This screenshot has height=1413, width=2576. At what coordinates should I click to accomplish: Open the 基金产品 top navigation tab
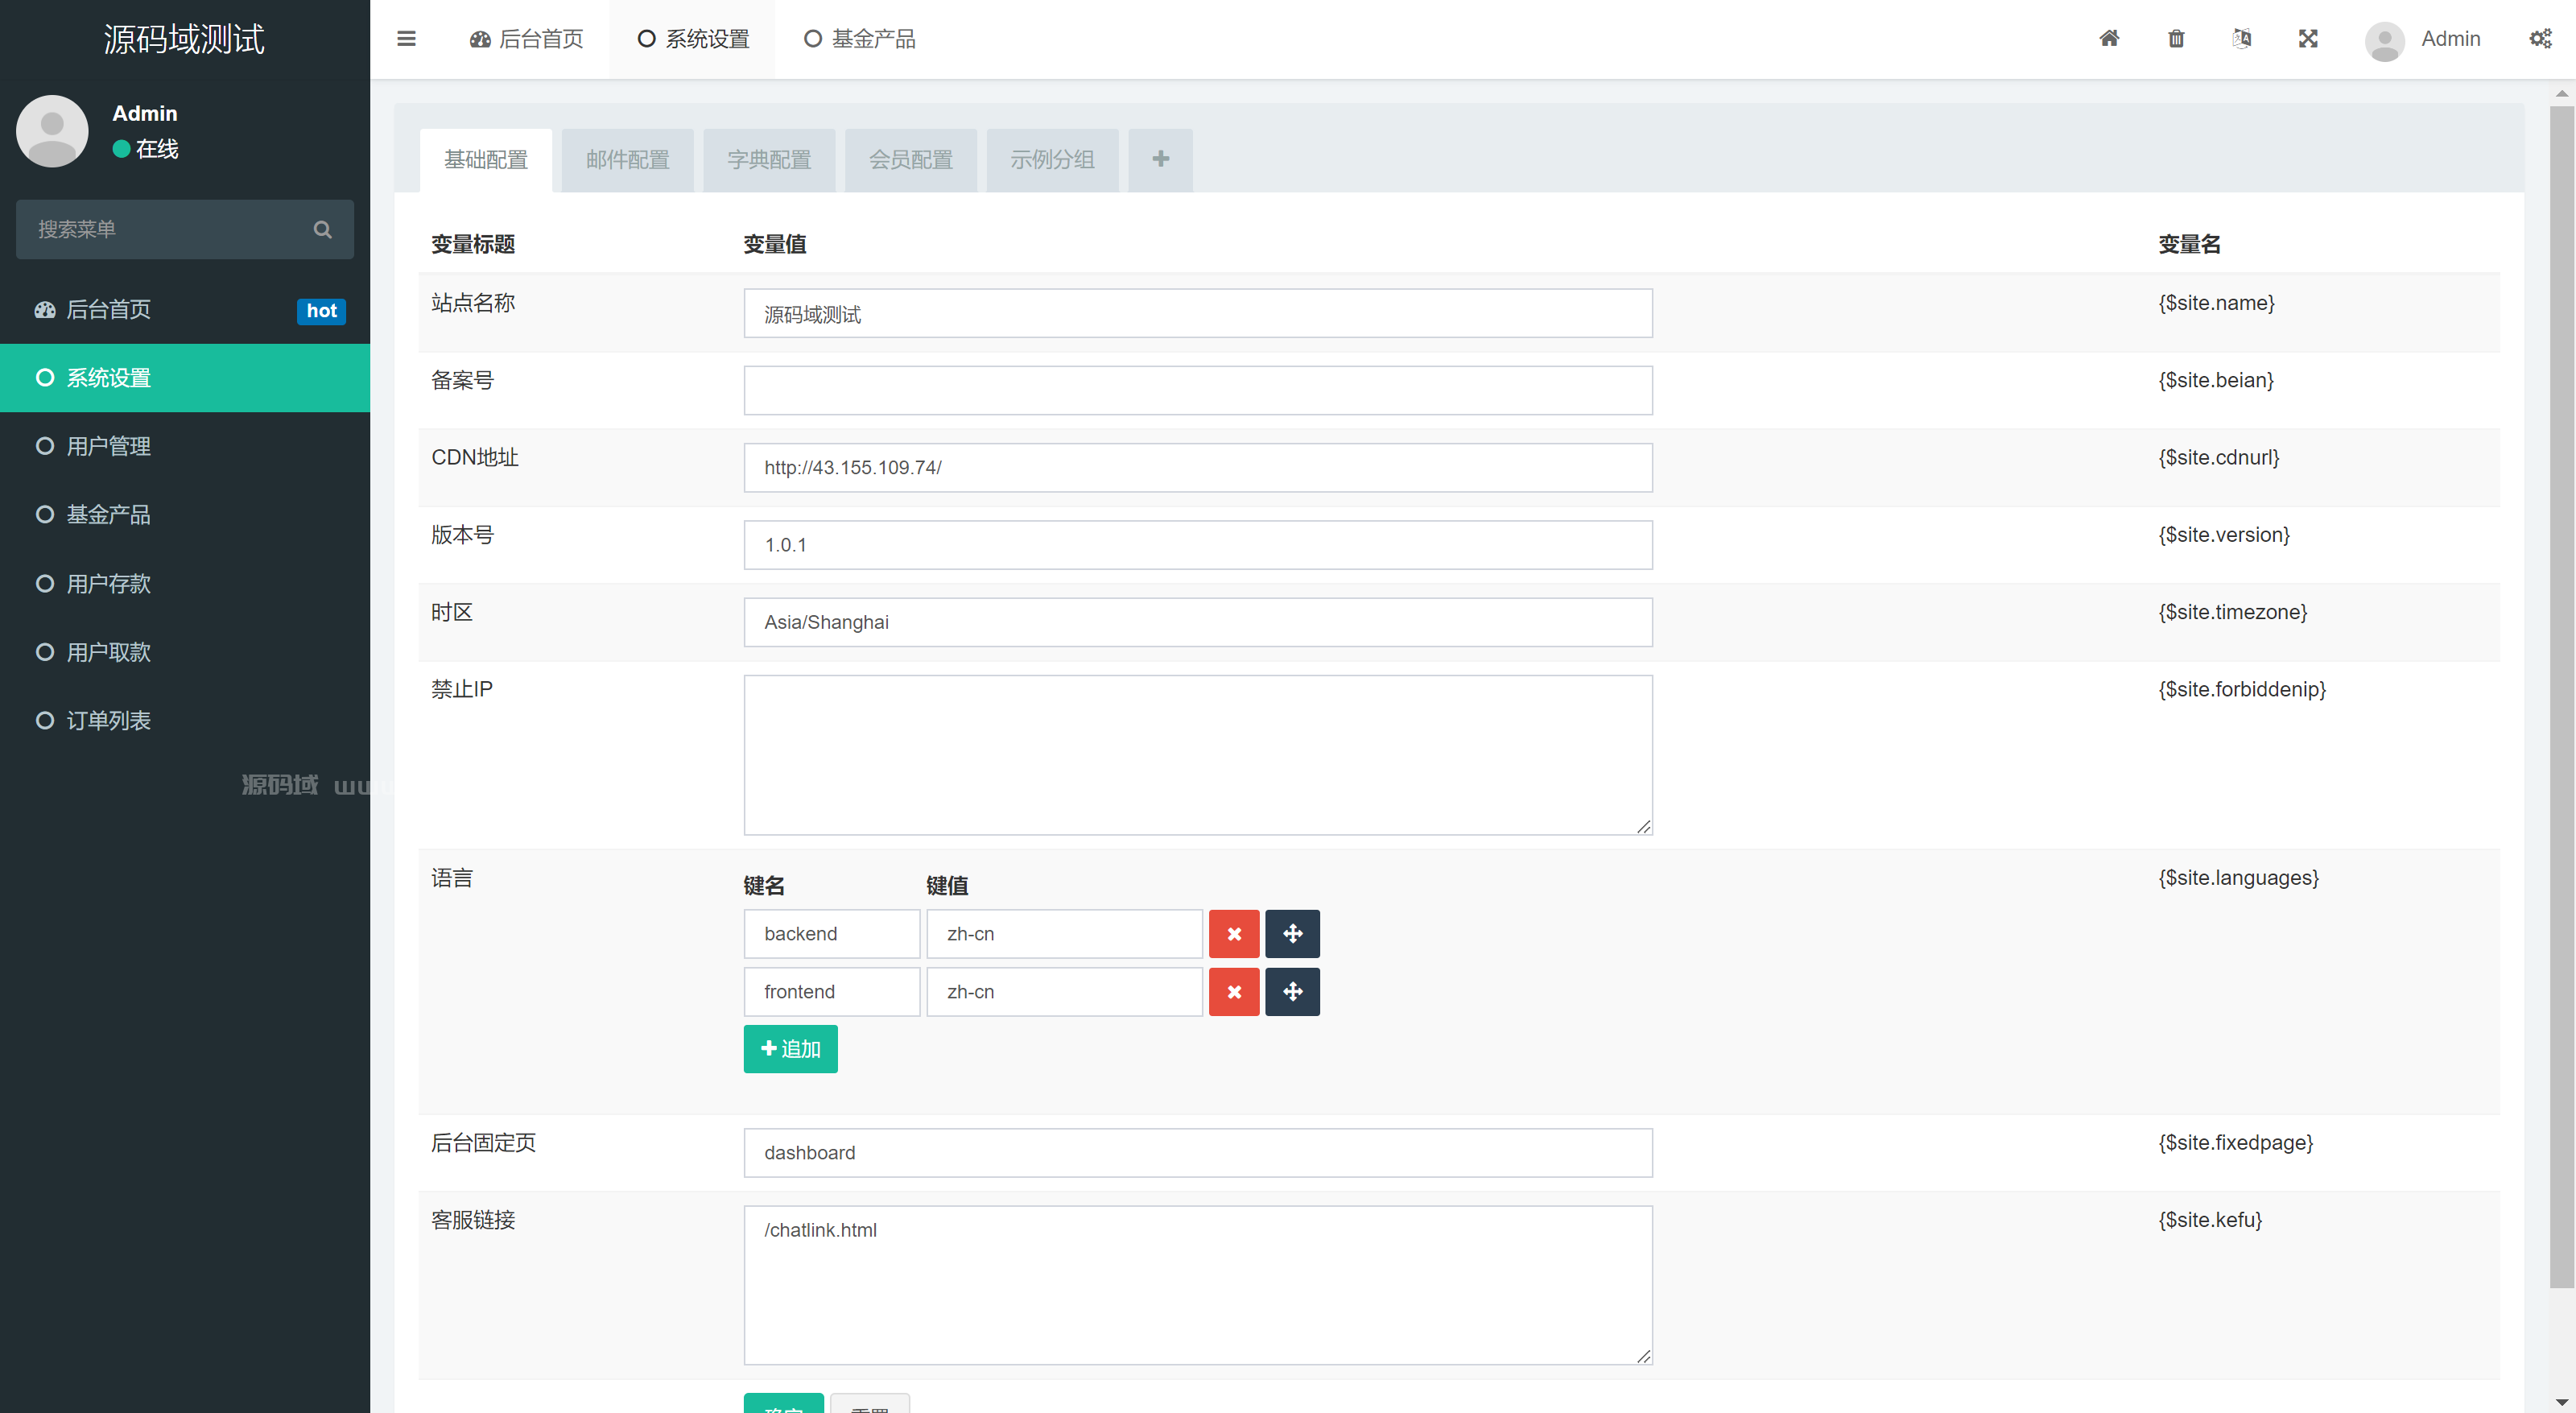861,39
